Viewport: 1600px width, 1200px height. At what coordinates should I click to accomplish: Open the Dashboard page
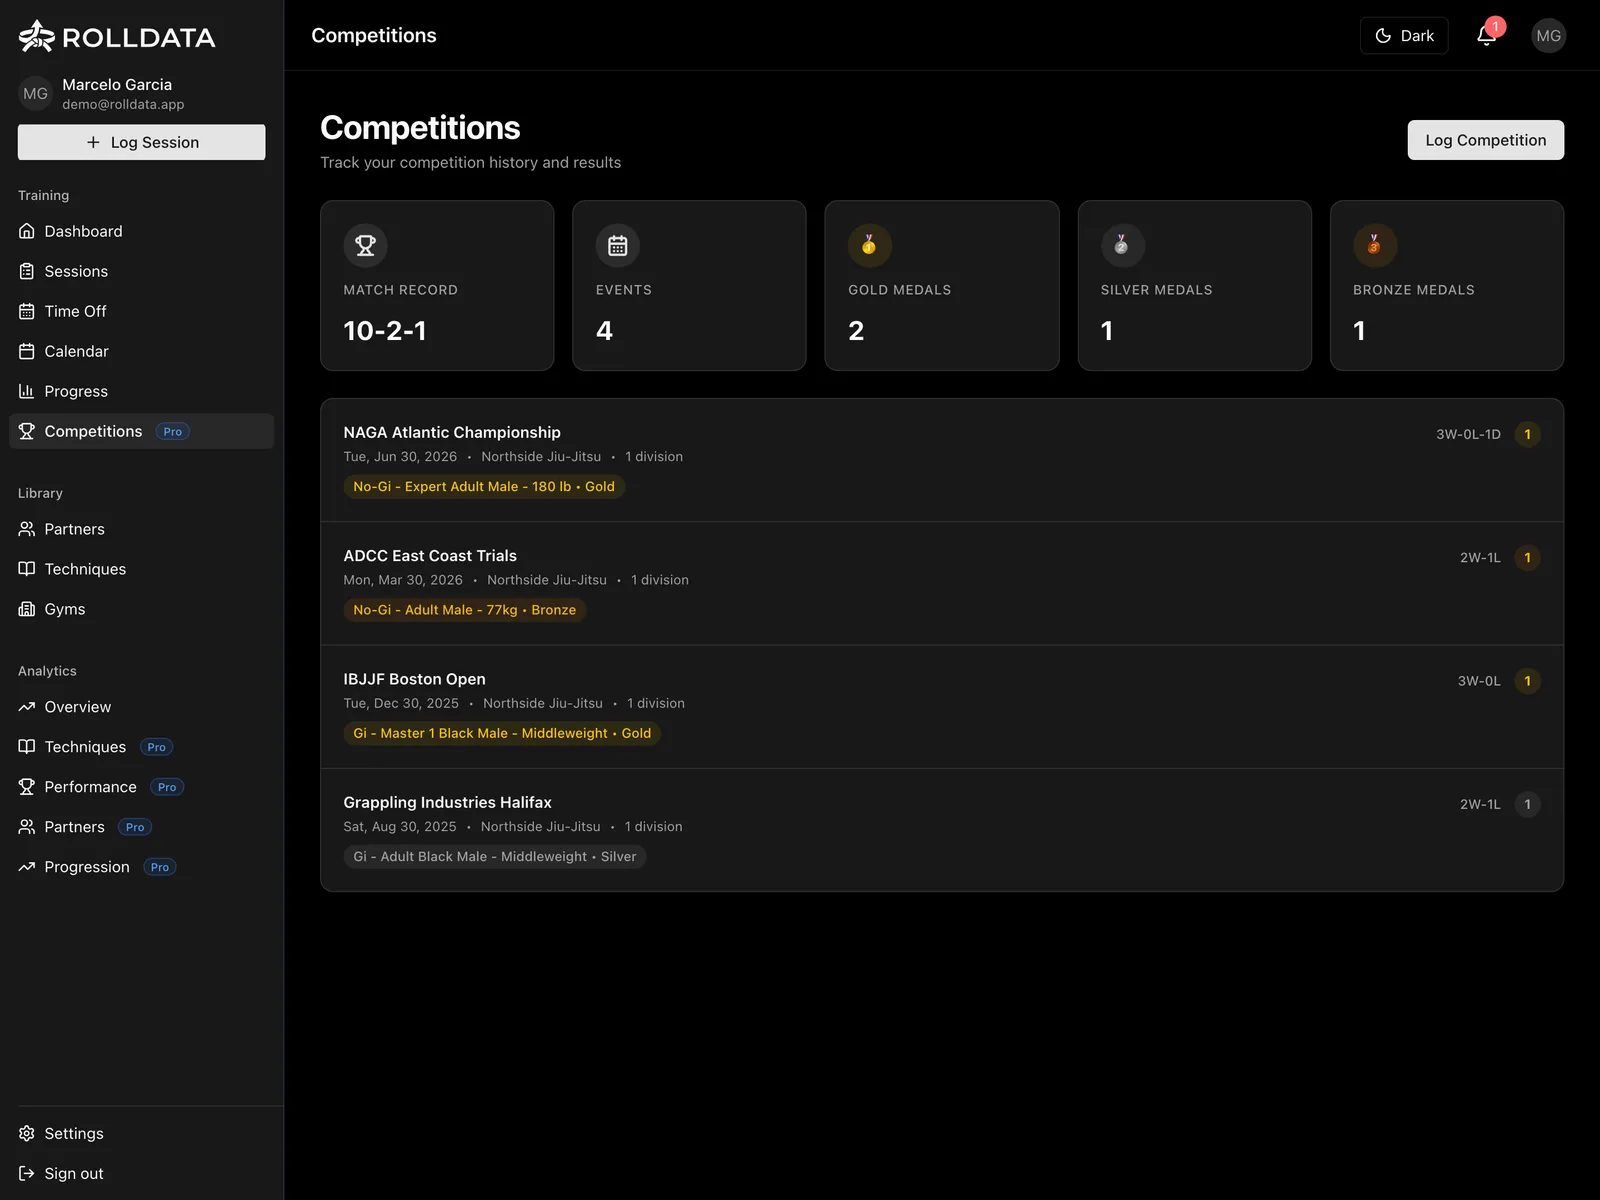141,231
